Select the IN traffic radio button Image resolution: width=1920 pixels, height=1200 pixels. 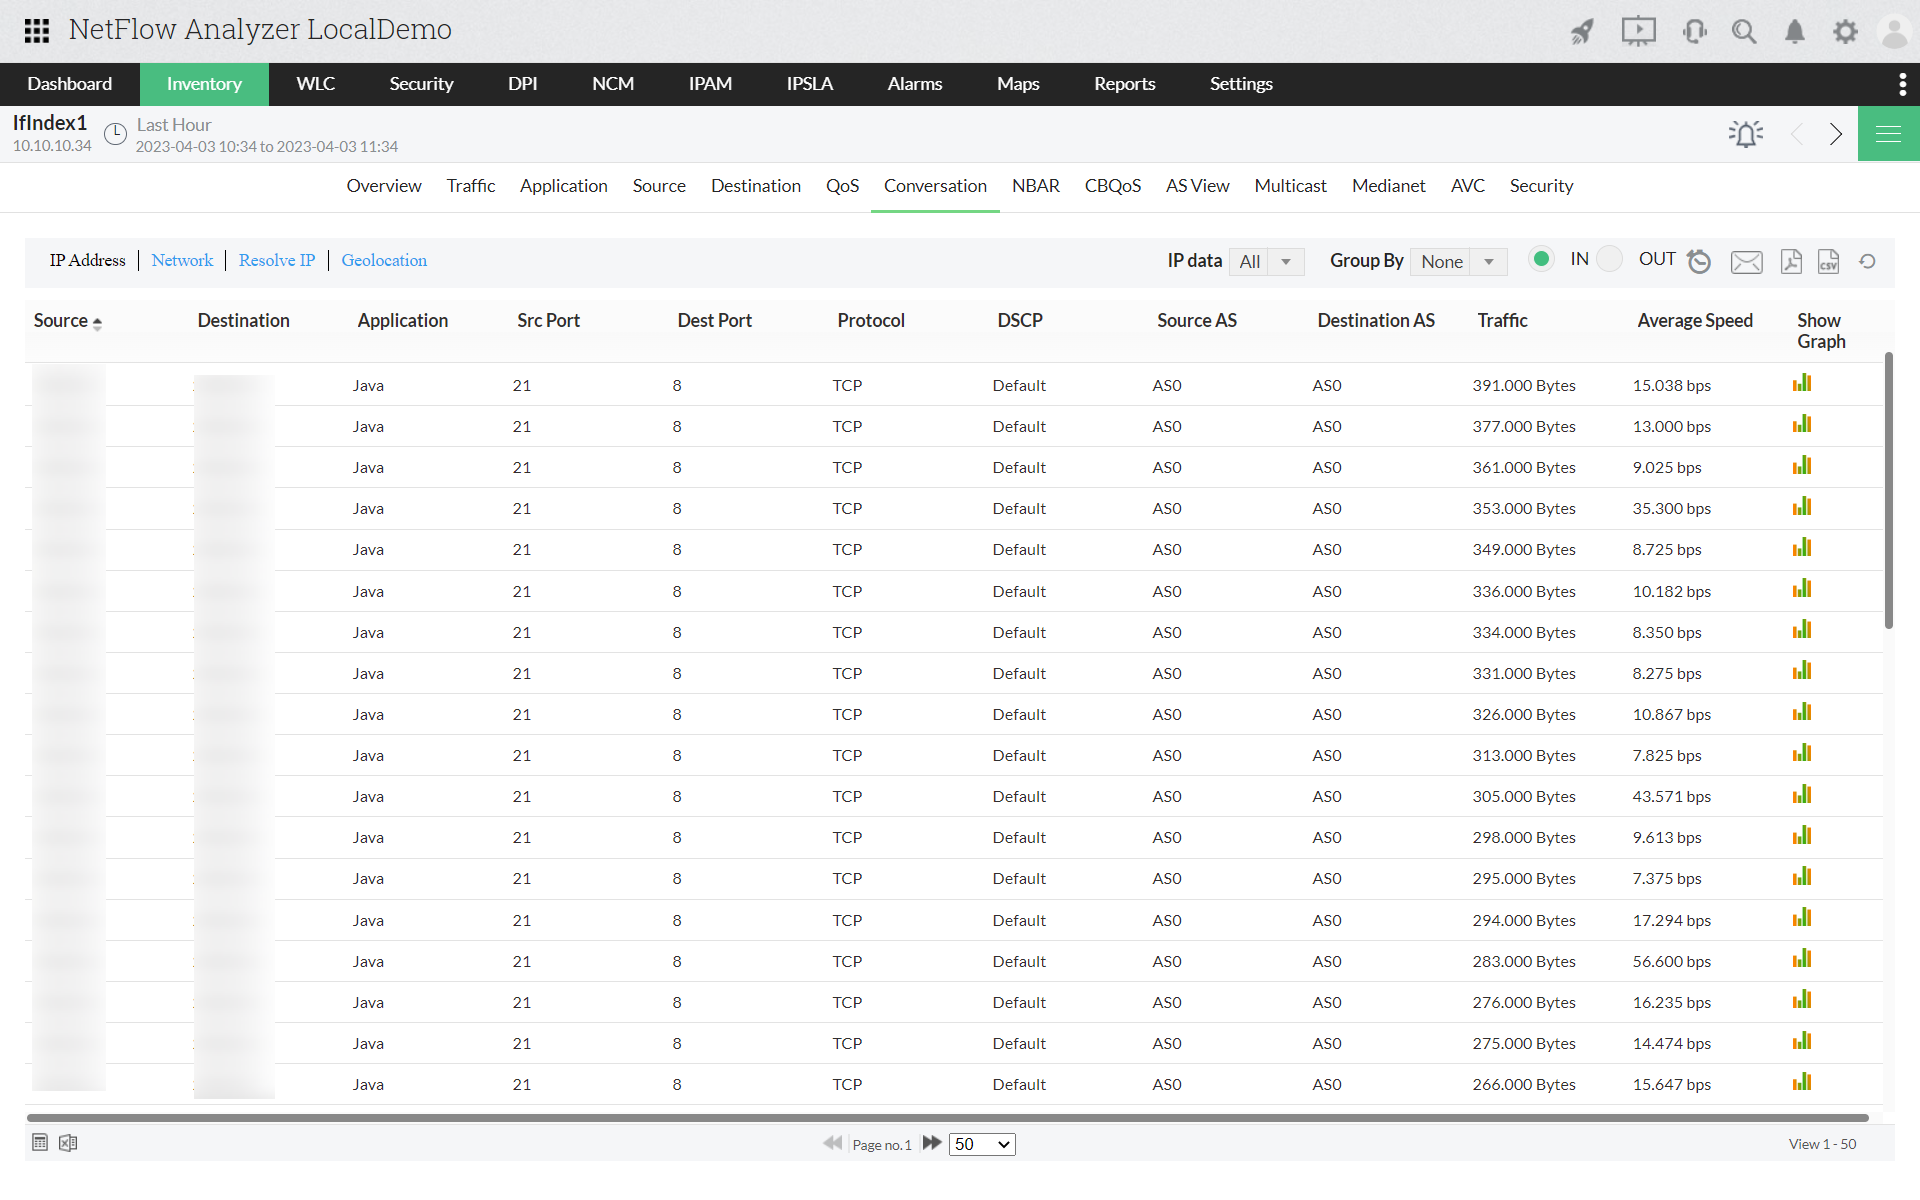pos(1541,258)
